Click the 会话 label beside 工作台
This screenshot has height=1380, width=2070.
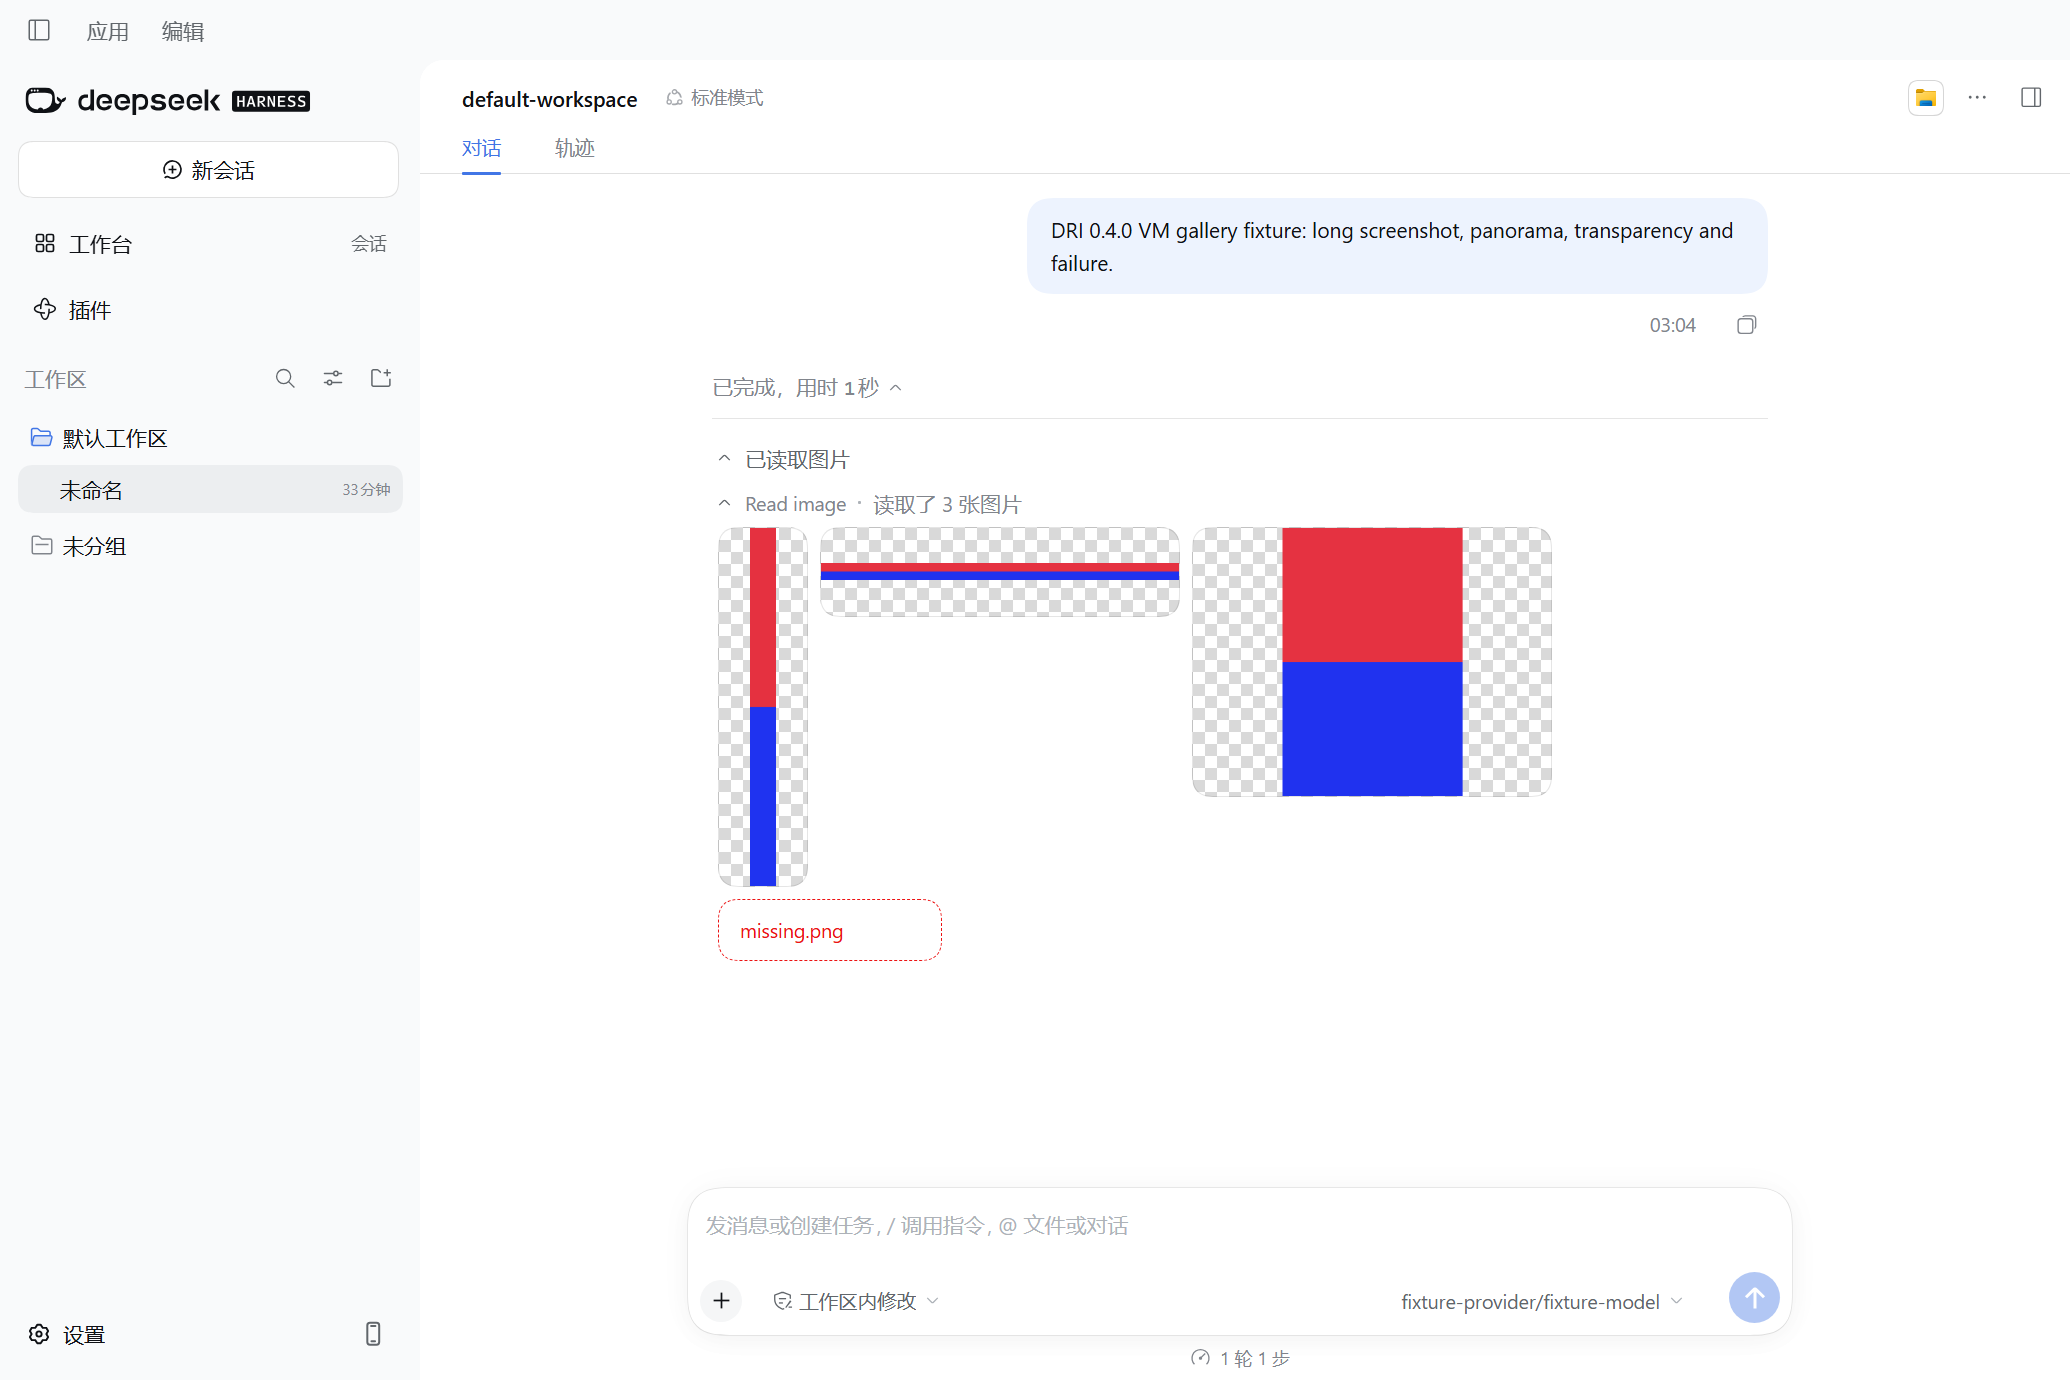pyautogui.click(x=368, y=244)
